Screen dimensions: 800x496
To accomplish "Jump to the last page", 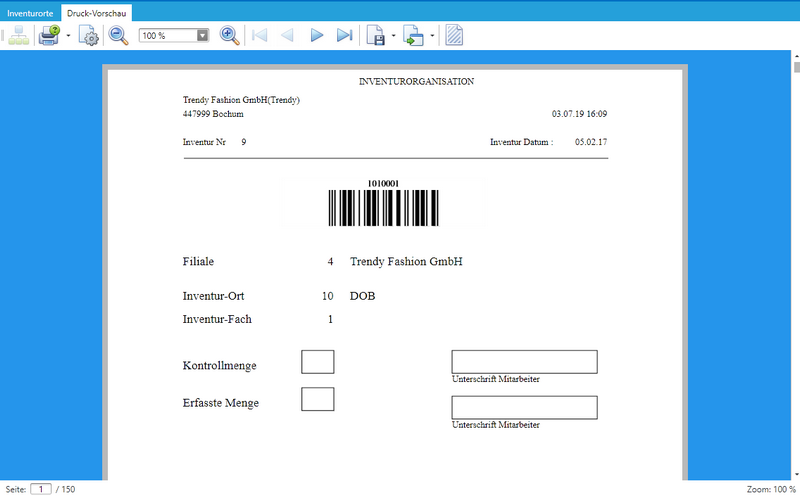I will [345, 35].
